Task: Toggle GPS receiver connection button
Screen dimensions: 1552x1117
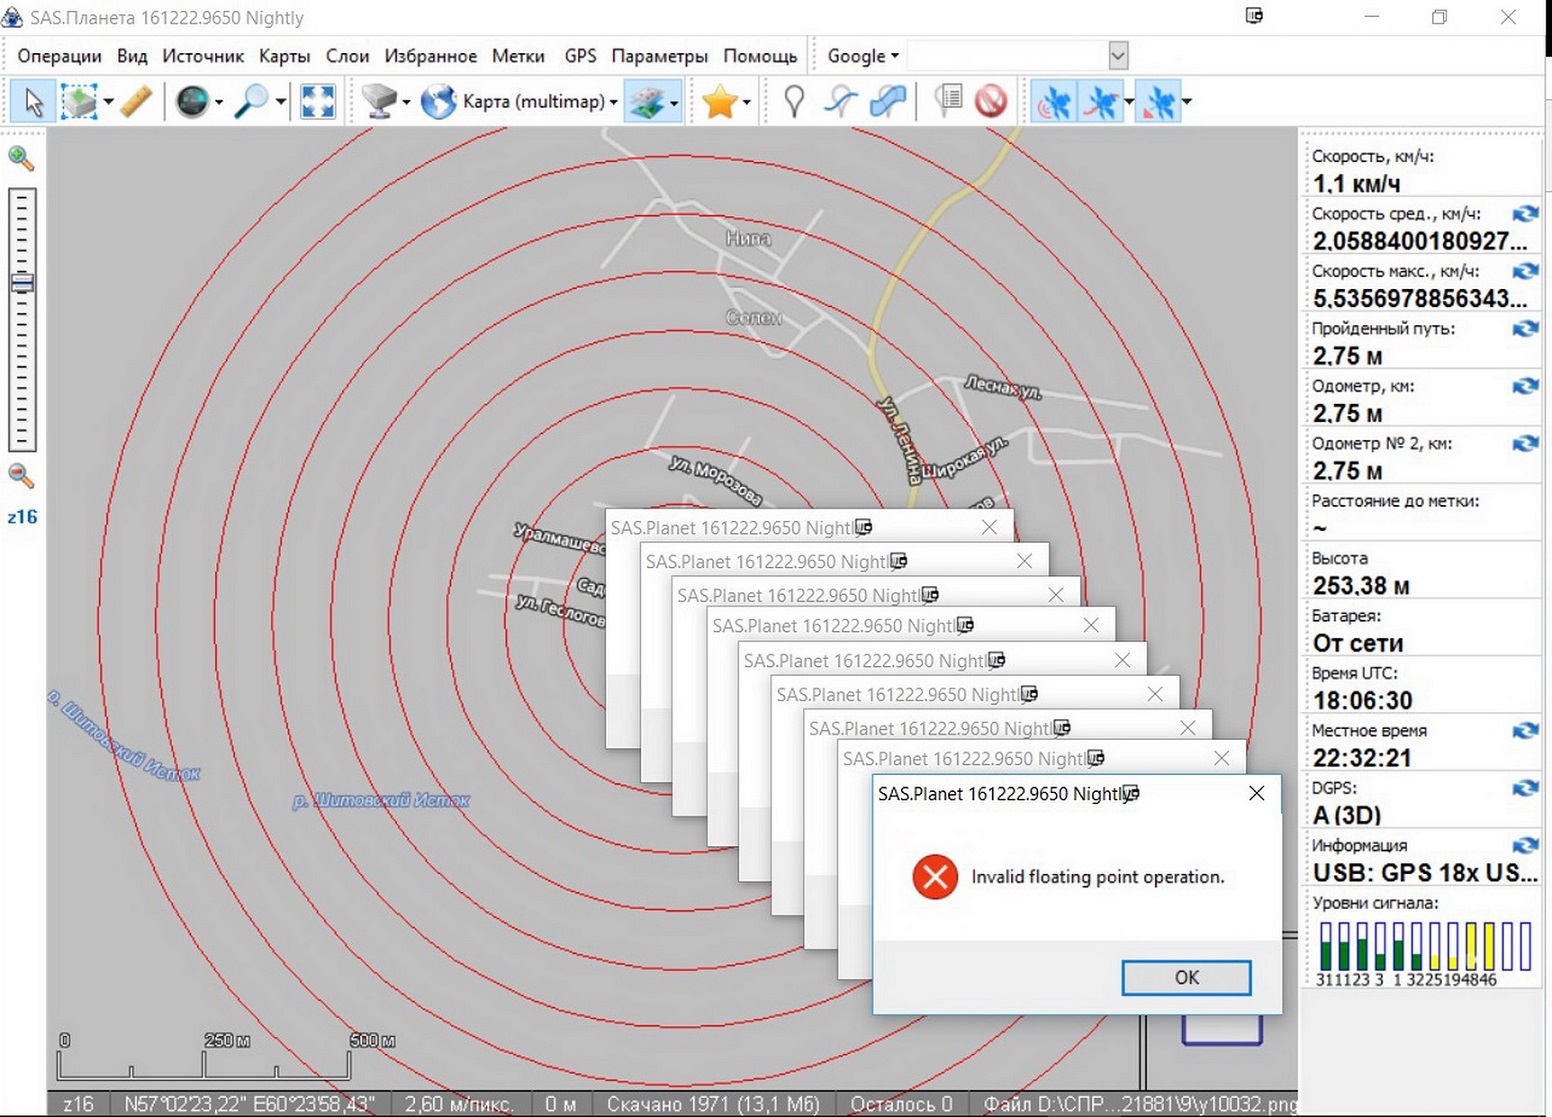Action: [x=1054, y=102]
